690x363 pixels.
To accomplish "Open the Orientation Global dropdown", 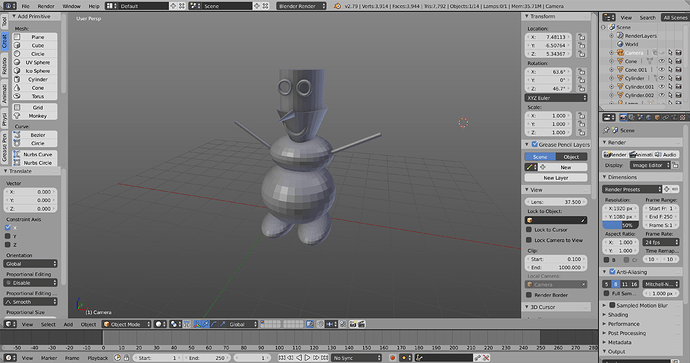I will tap(31, 264).
